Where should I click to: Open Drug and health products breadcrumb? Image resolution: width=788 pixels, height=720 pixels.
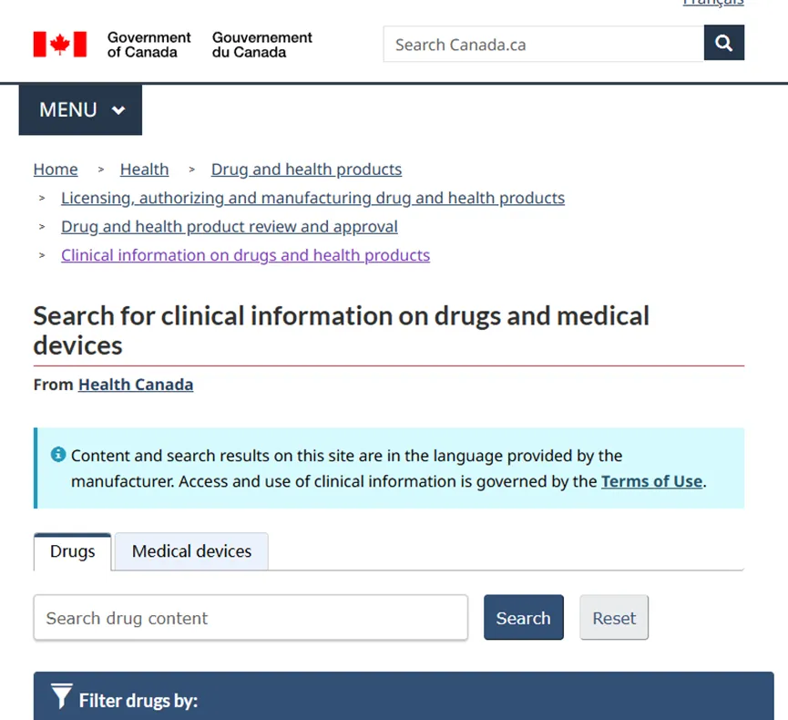pos(307,169)
